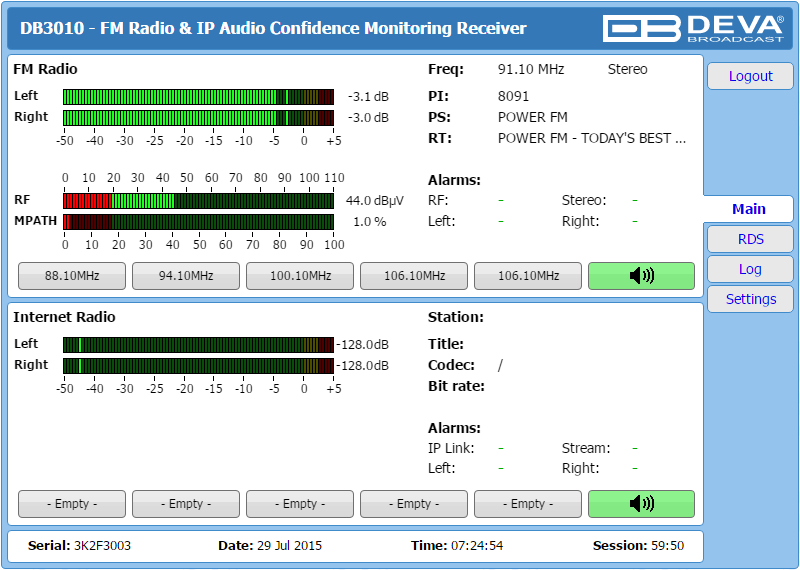Open the Main tab
The width and height of the screenshot is (800, 570).
[x=748, y=209]
